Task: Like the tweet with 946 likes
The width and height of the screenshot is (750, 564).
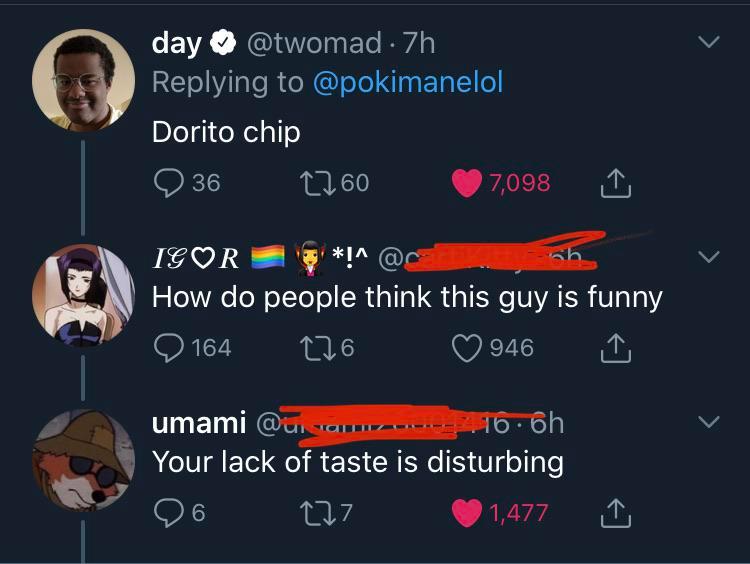Action: (x=466, y=347)
